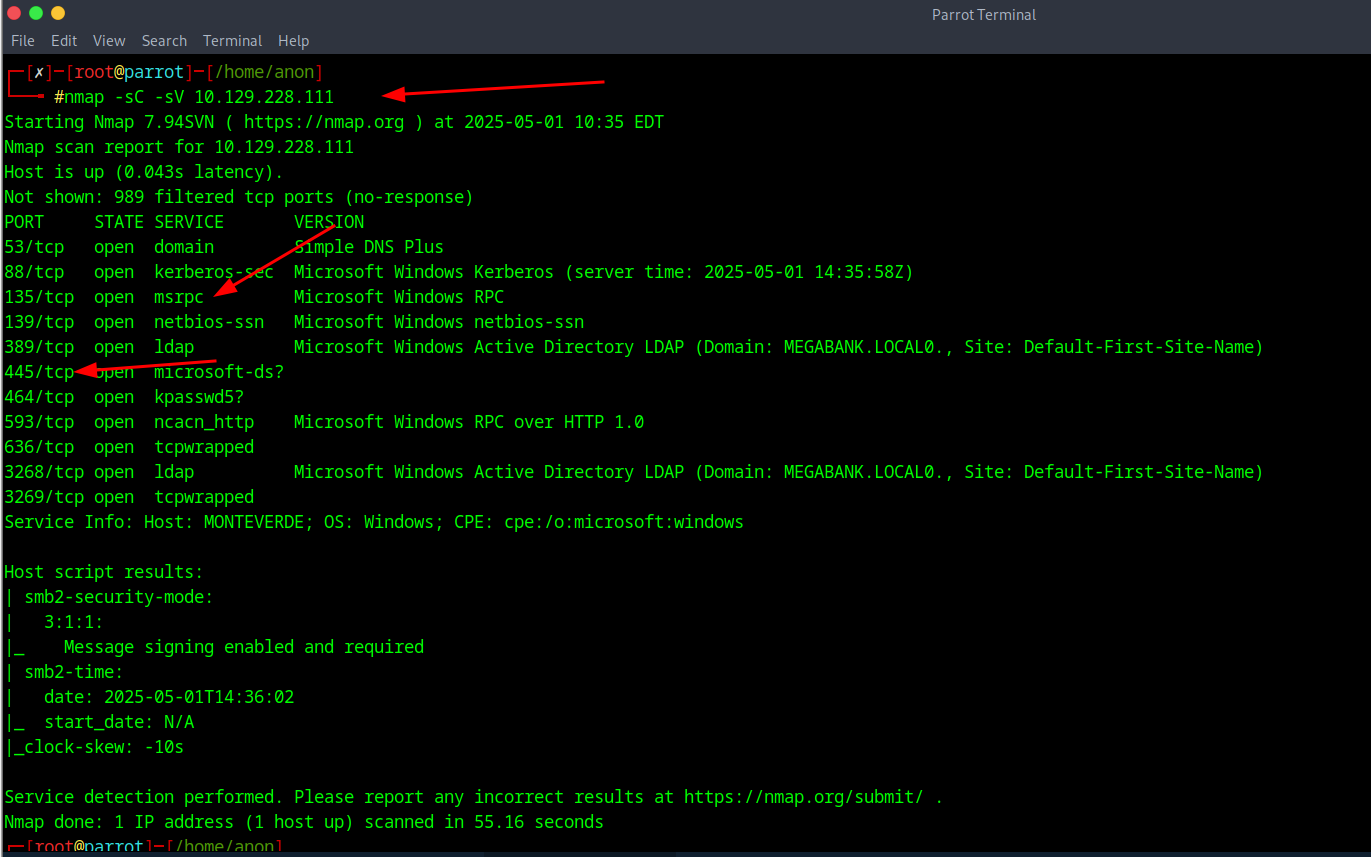1371x857 pixels.
Task: Open the https://nmap.org/submit/ link
Action: coord(803,797)
